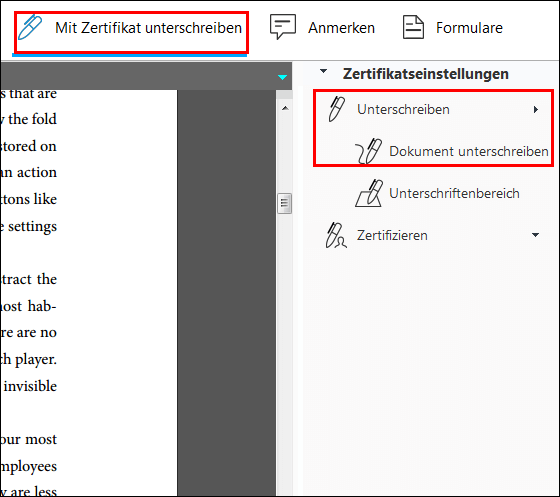Click the Unterschriftenbereich icon
The width and height of the screenshot is (560, 497).
click(369, 193)
